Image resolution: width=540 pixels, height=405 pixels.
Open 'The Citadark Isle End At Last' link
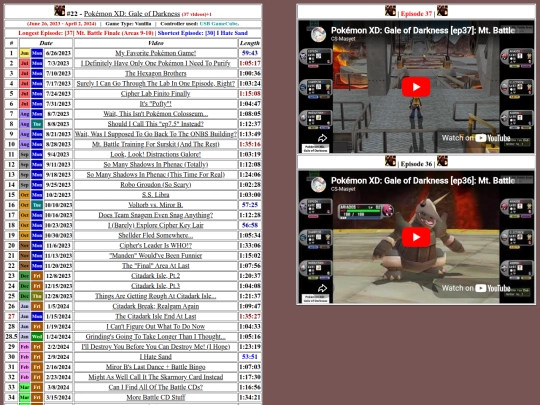[x=156, y=316]
